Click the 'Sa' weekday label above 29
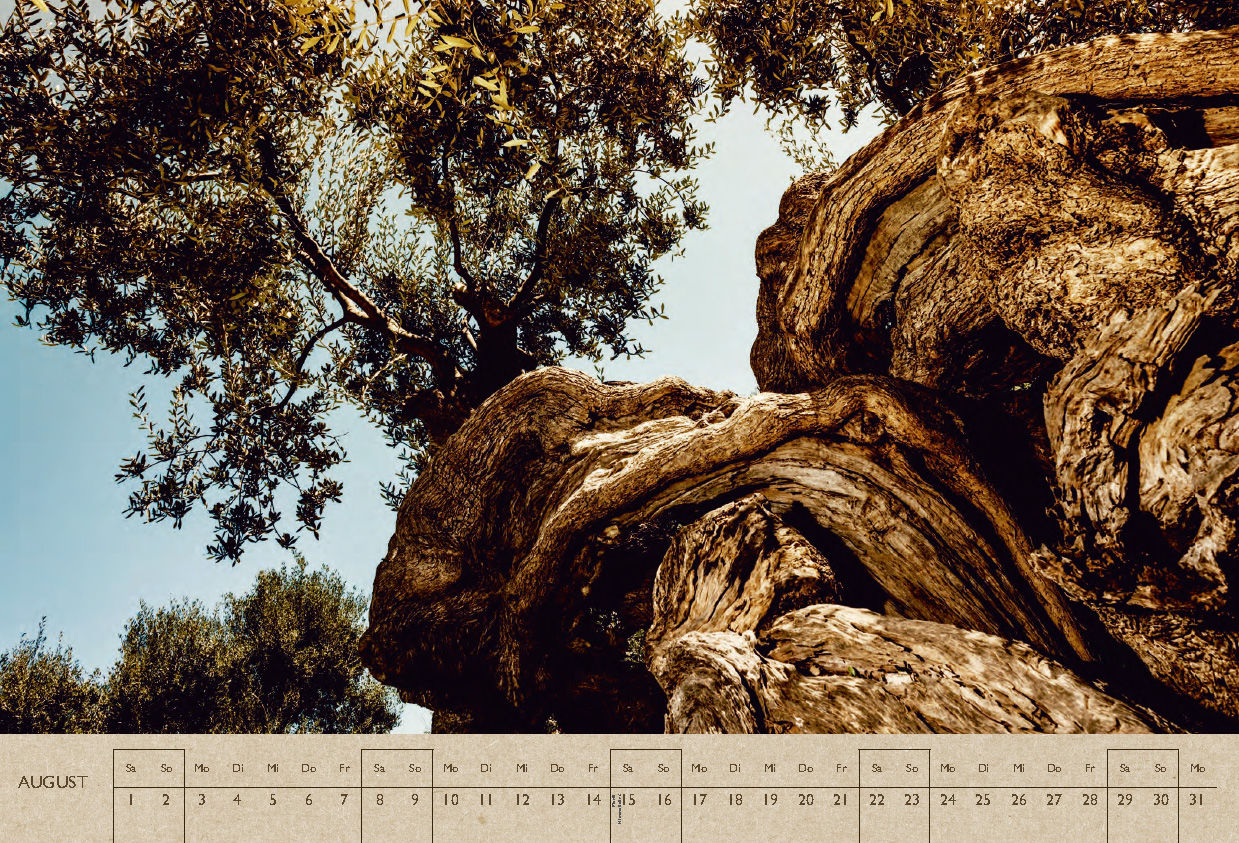Viewport: 1239px width, 843px height. click(x=1125, y=768)
